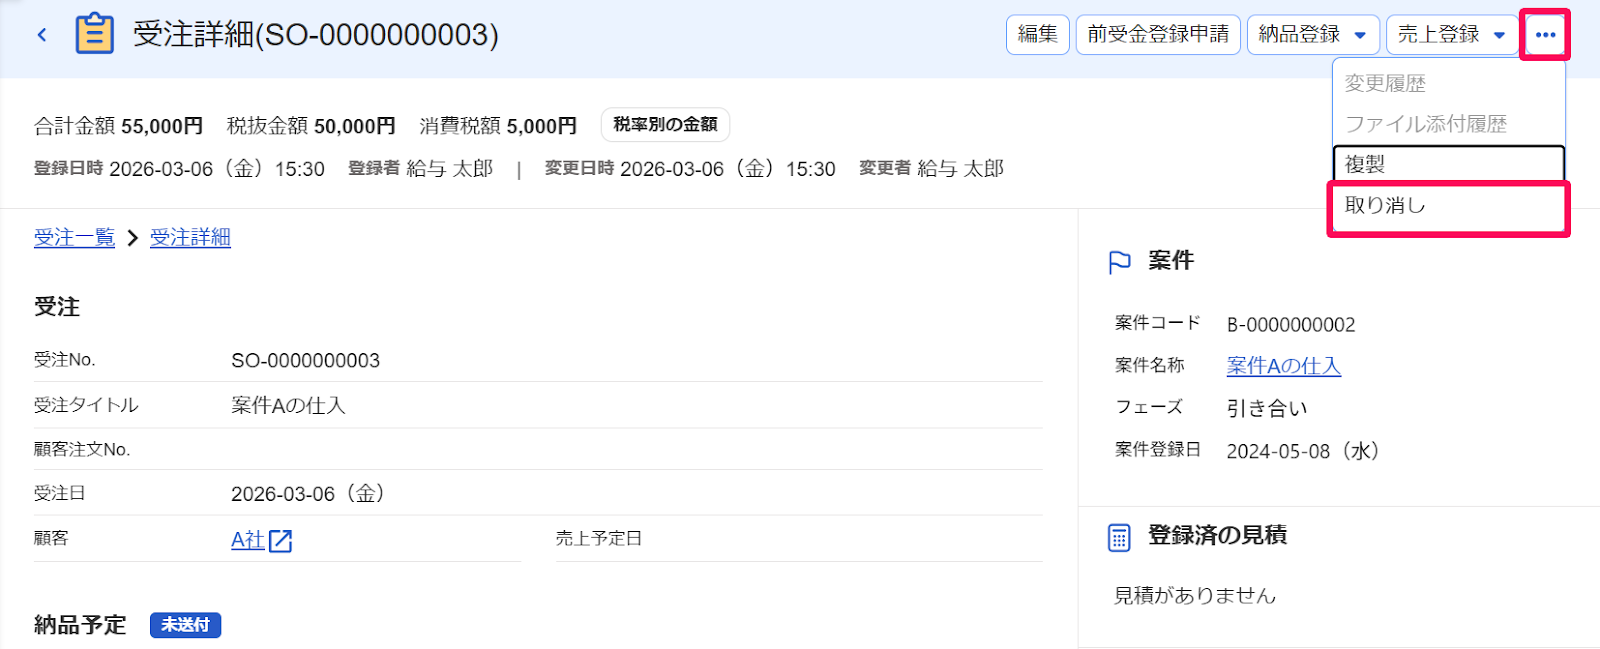Open the 案件Aの仕入 project link
Viewport: 1600px width, 649px height.
[1284, 366]
